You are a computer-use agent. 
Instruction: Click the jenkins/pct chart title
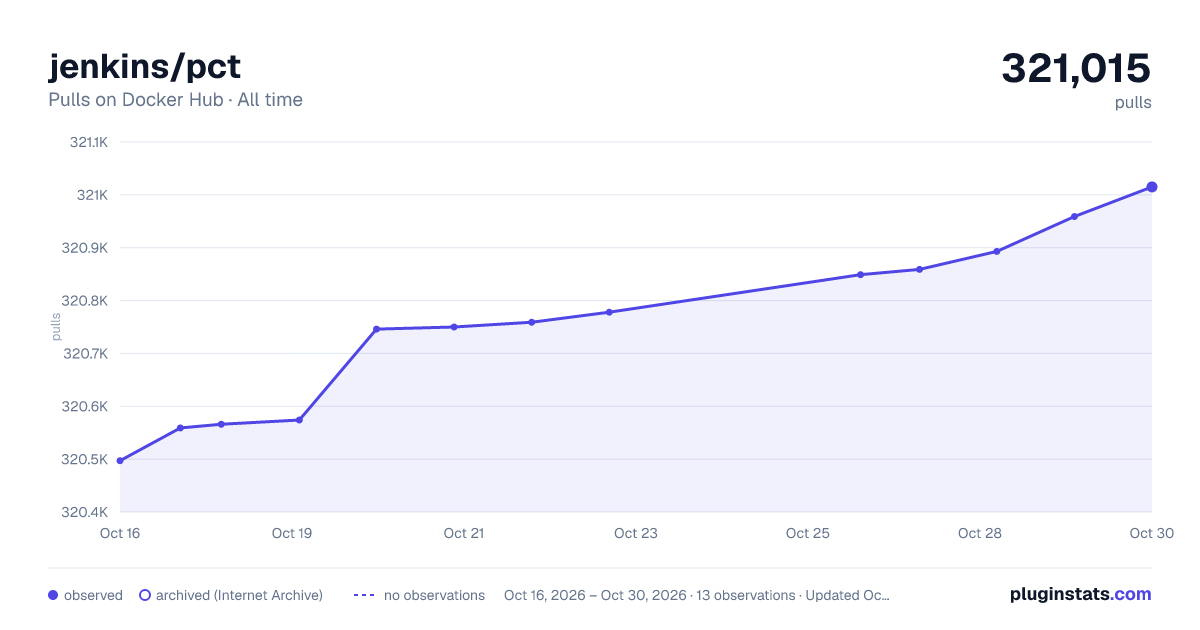[145, 67]
